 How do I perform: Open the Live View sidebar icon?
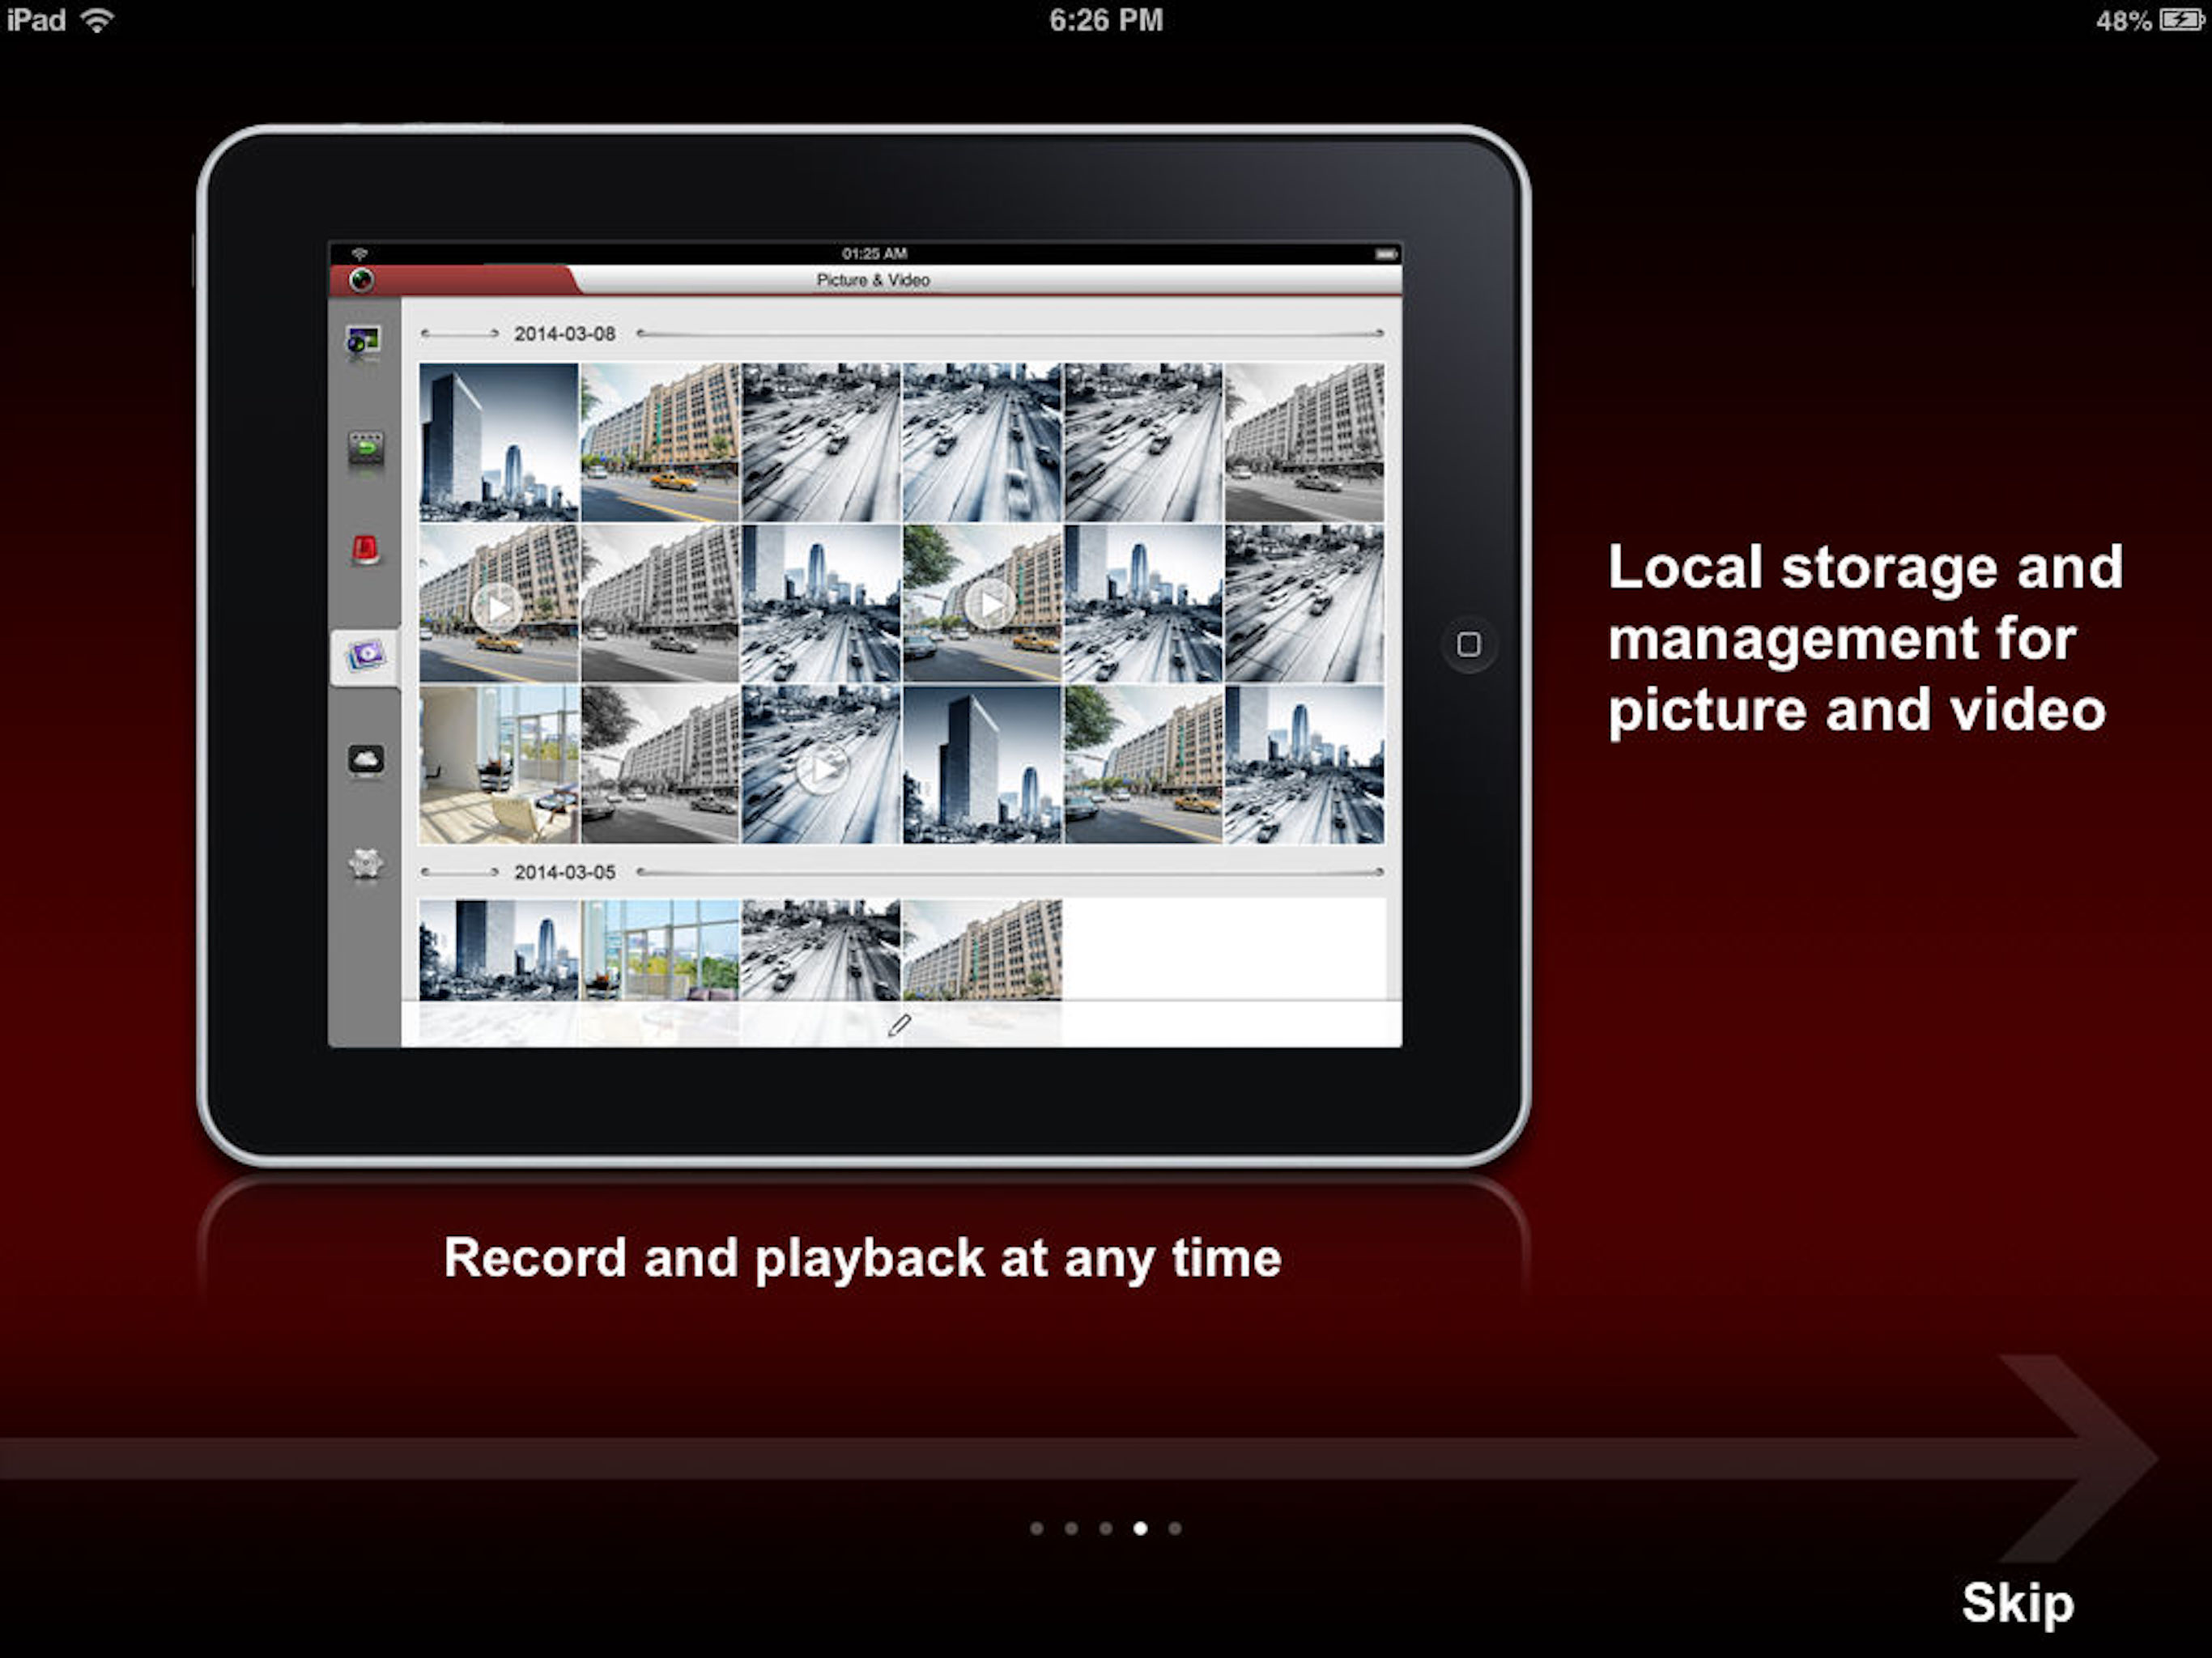pyautogui.click(x=364, y=343)
